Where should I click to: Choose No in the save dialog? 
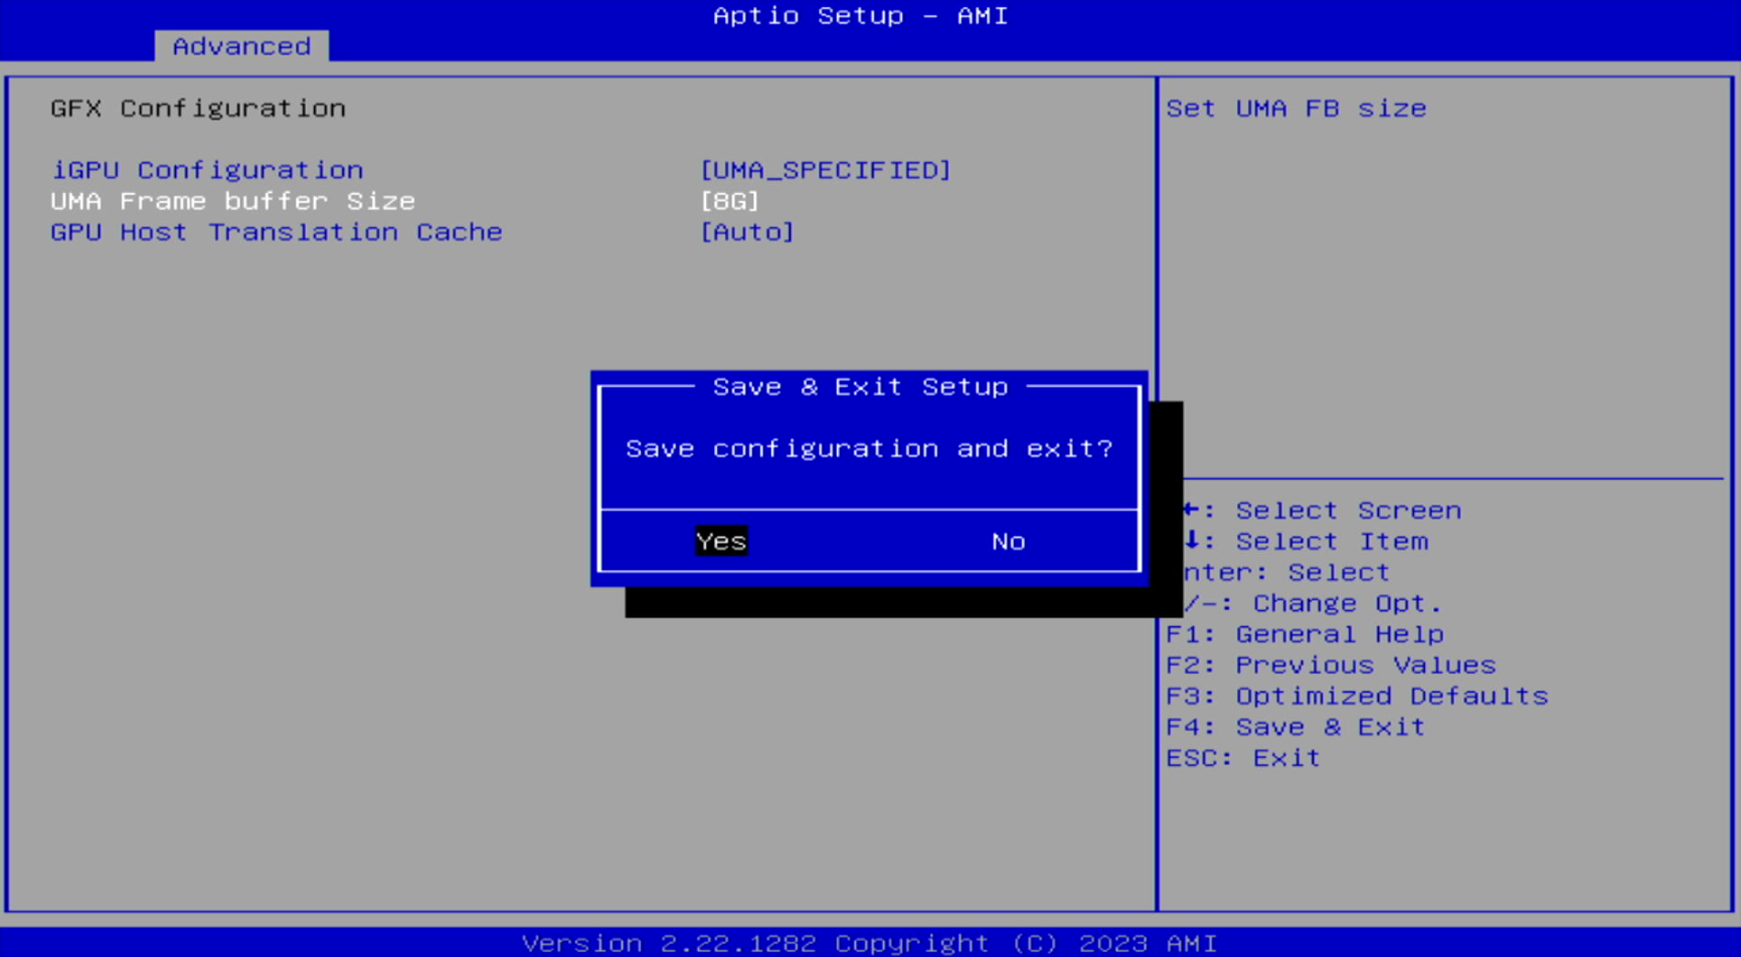[x=1007, y=541]
